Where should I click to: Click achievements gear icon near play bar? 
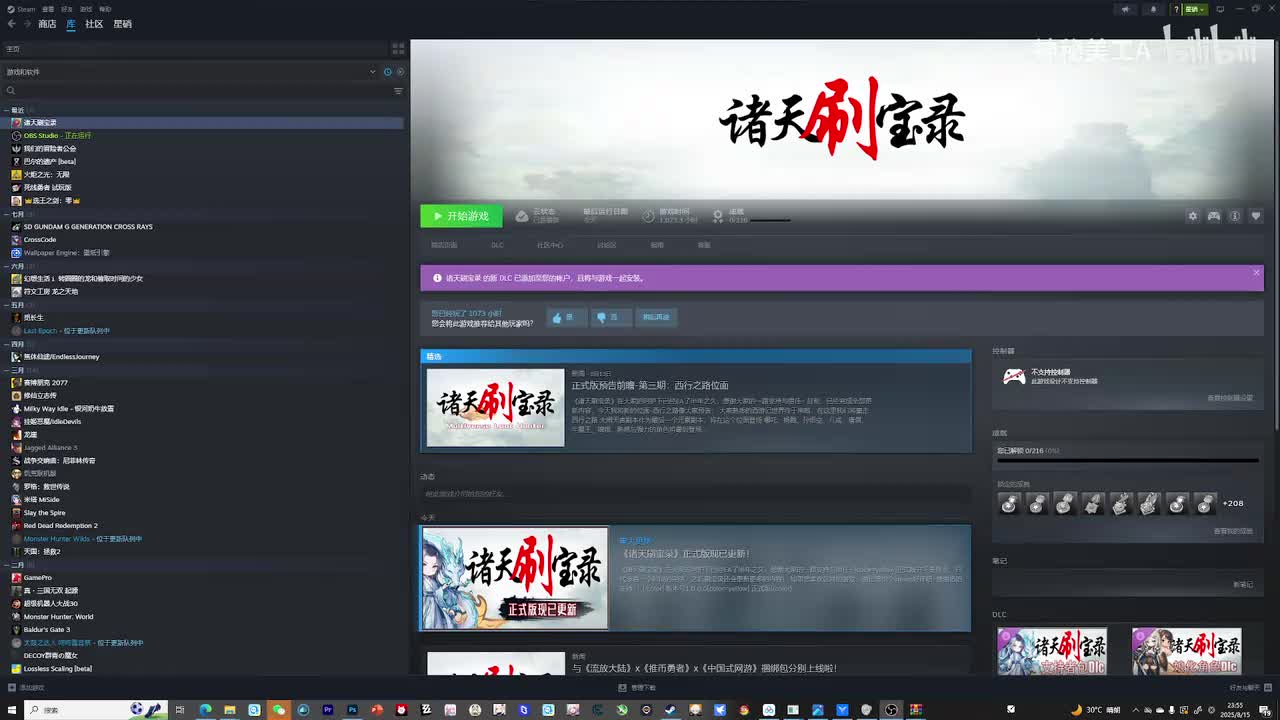point(717,216)
